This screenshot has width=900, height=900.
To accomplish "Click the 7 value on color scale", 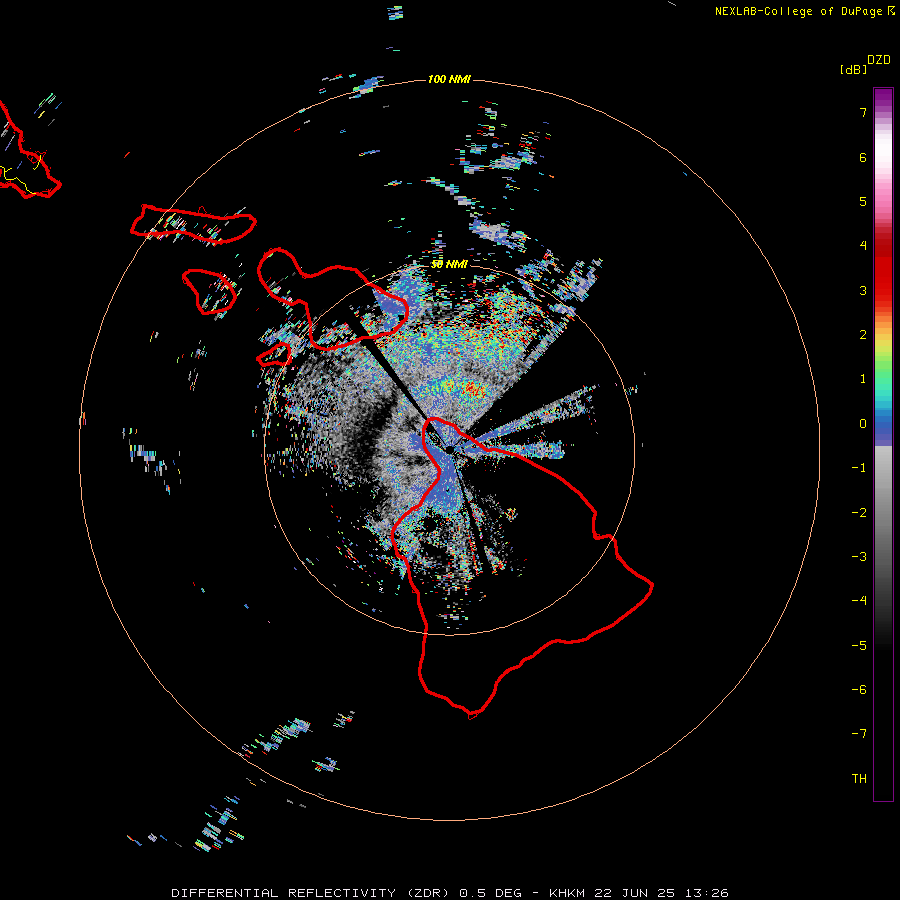I will click(x=863, y=112).
